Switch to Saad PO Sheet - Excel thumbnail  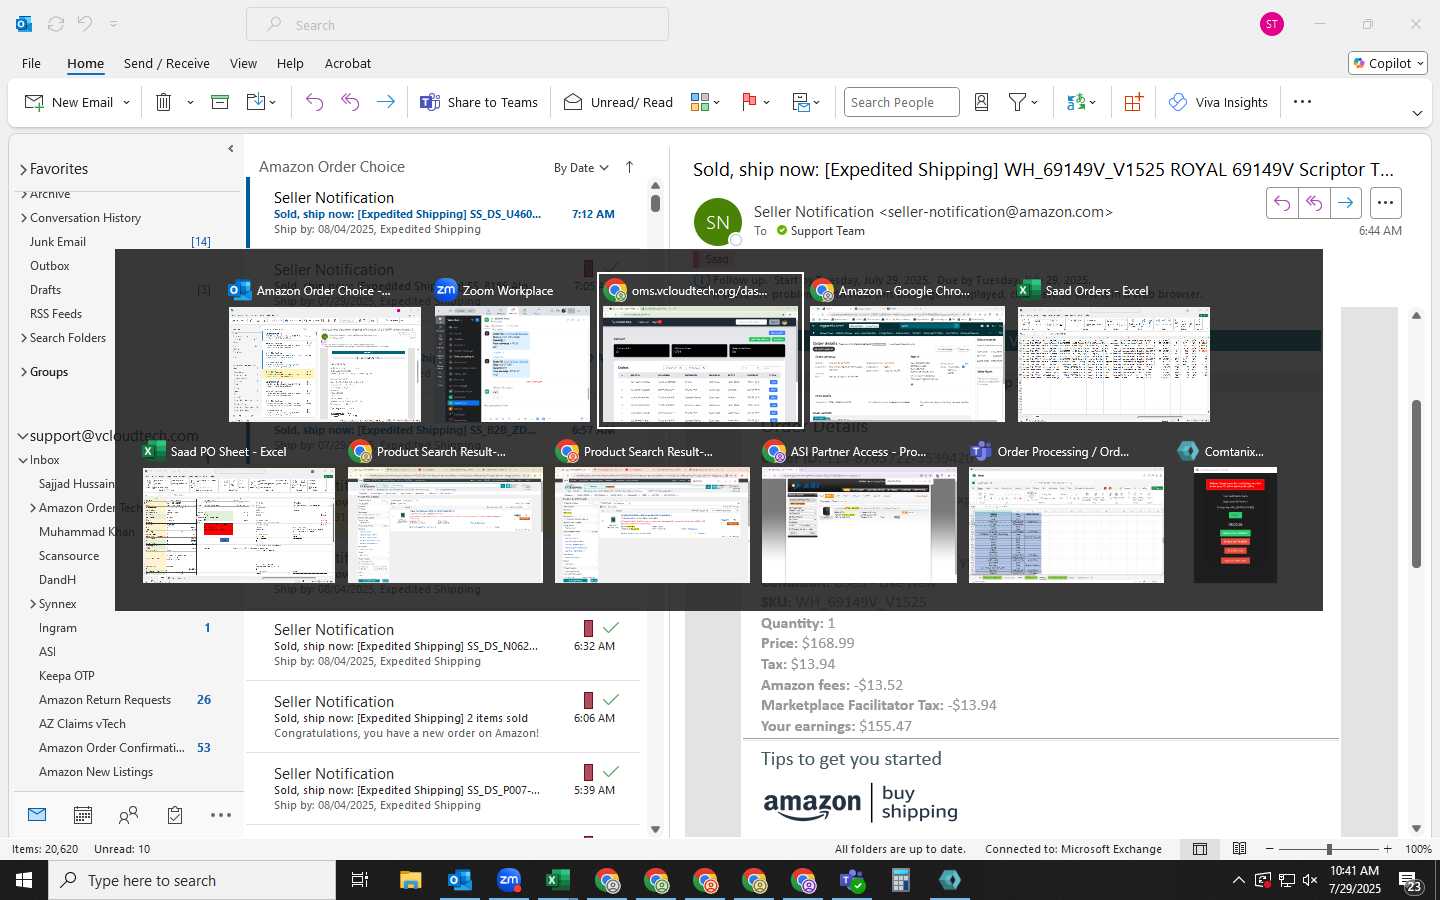(239, 525)
